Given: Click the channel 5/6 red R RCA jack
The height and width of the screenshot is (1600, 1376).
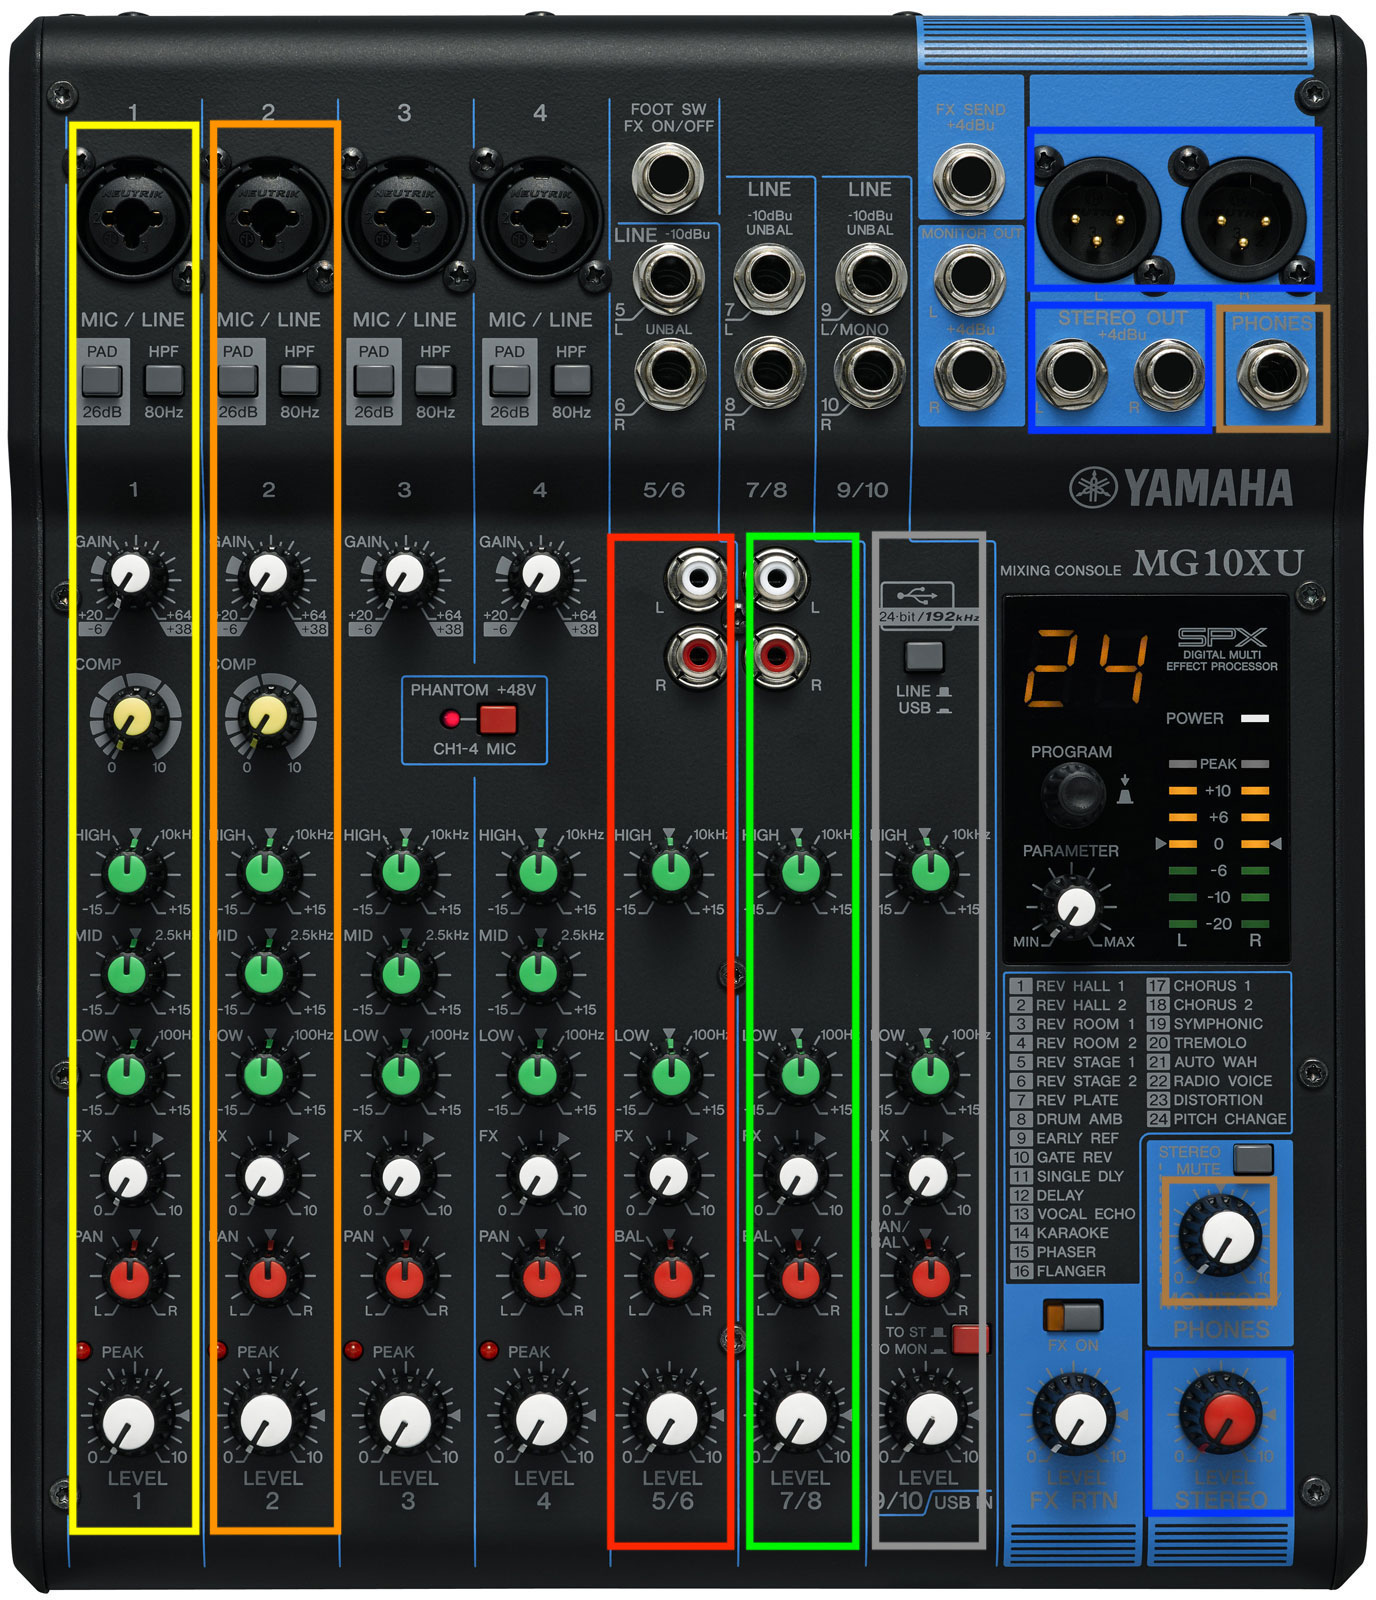Looking at the screenshot, I should 697,656.
